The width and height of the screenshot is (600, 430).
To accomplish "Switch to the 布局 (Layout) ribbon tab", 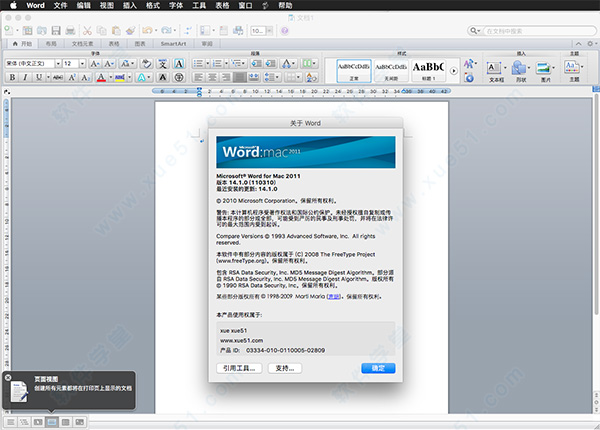I will [x=51, y=44].
